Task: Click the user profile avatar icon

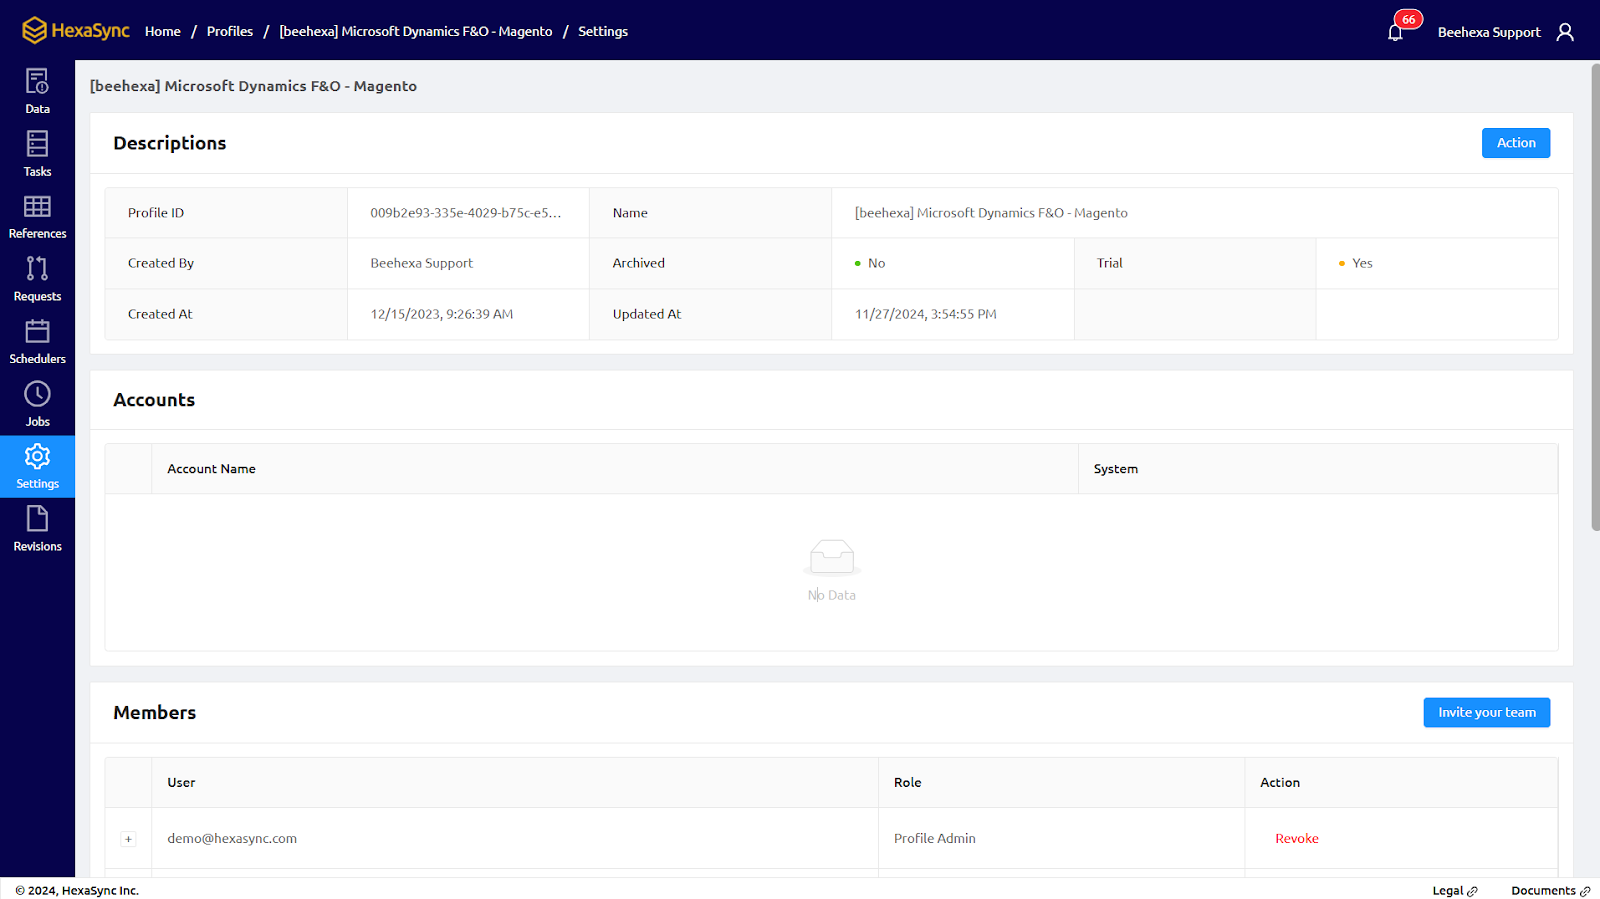Action: pyautogui.click(x=1565, y=32)
